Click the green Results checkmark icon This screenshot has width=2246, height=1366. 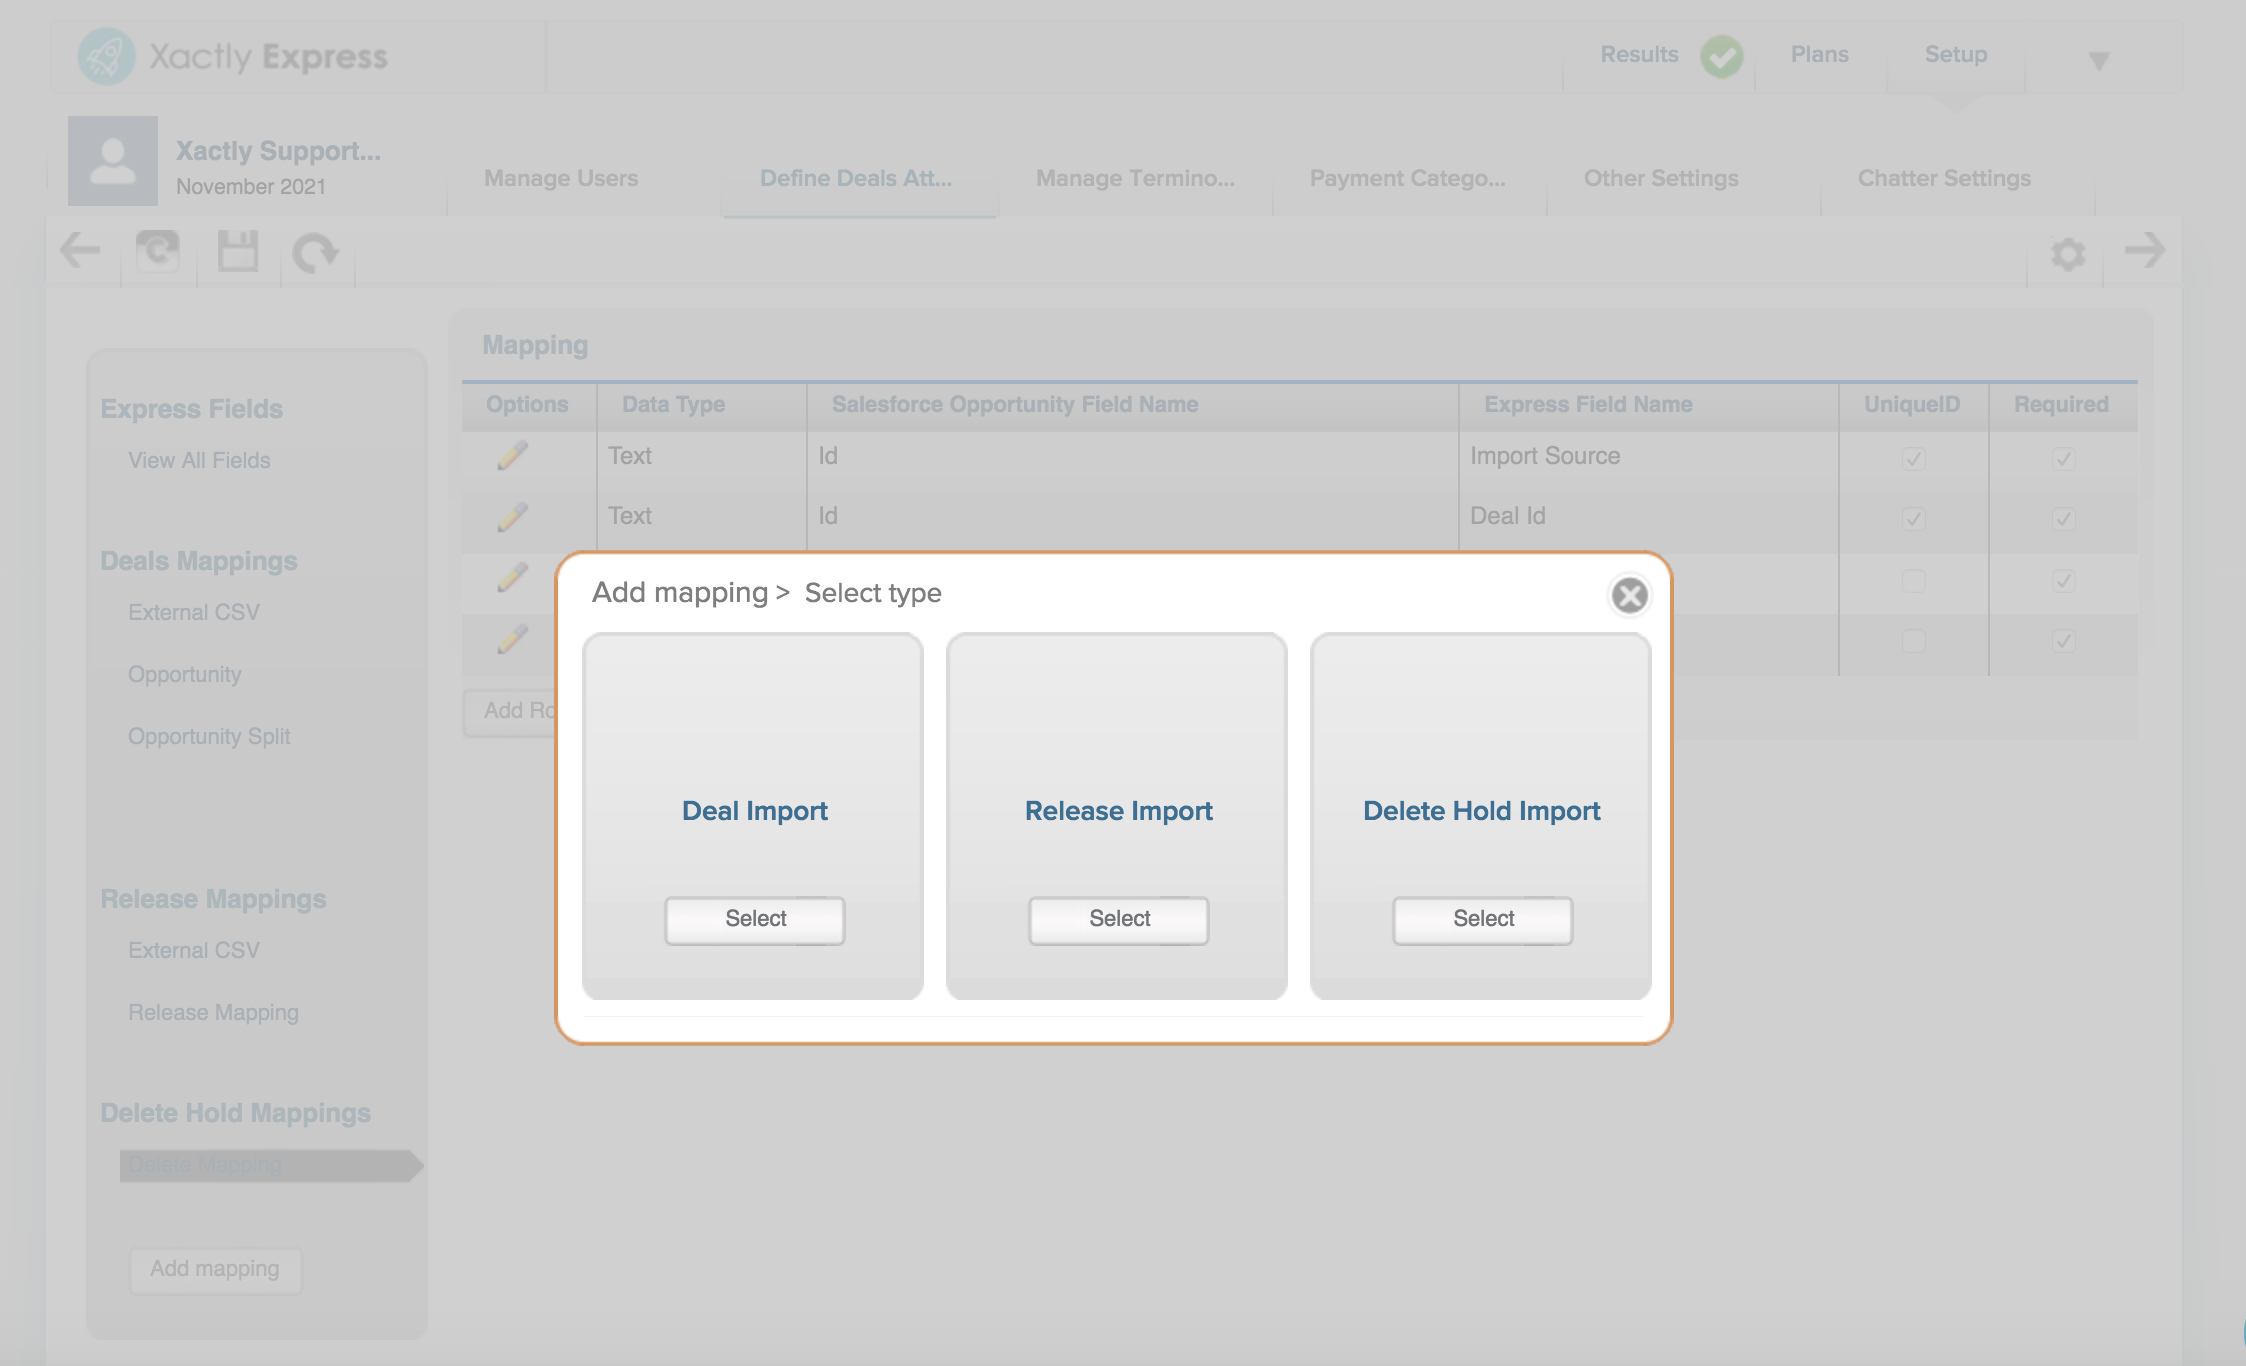point(1722,56)
